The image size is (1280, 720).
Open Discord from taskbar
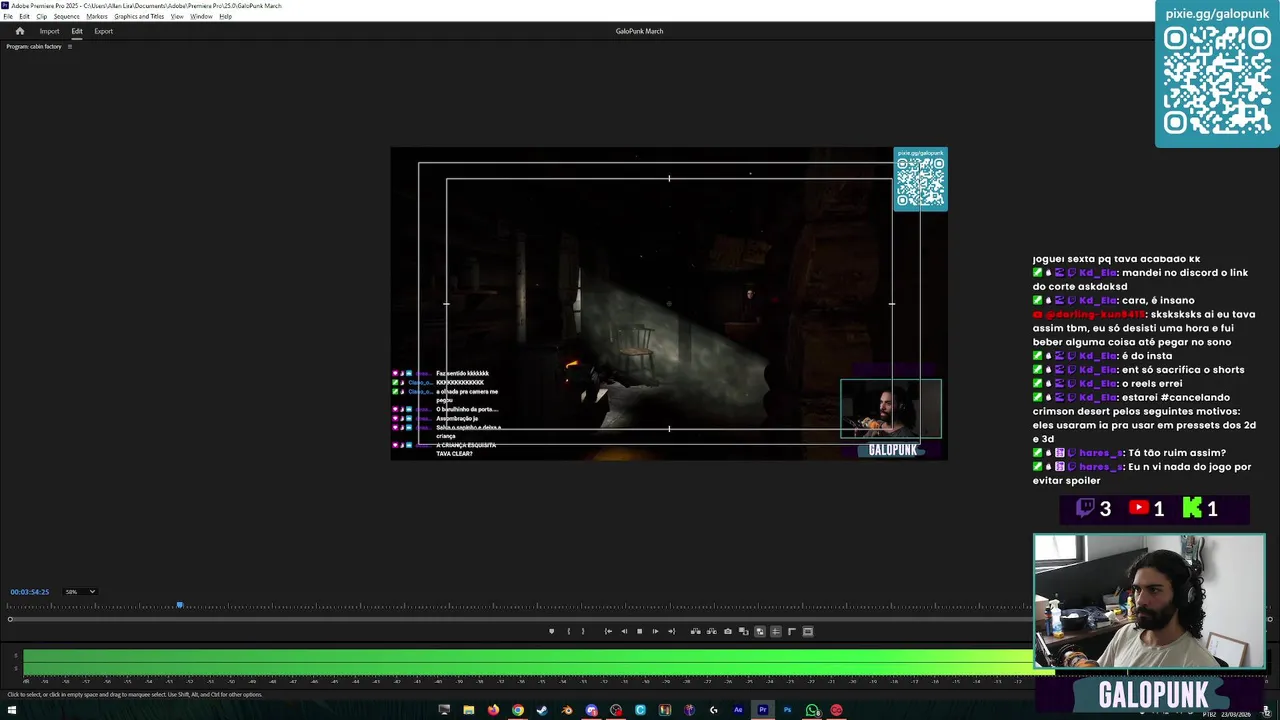[591, 710]
